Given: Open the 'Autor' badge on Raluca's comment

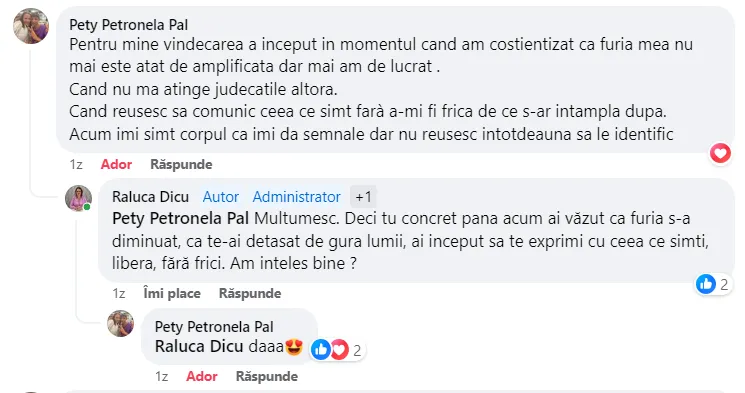Looking at the screenshot, I should pyautogui.click(x=221, y=197).
